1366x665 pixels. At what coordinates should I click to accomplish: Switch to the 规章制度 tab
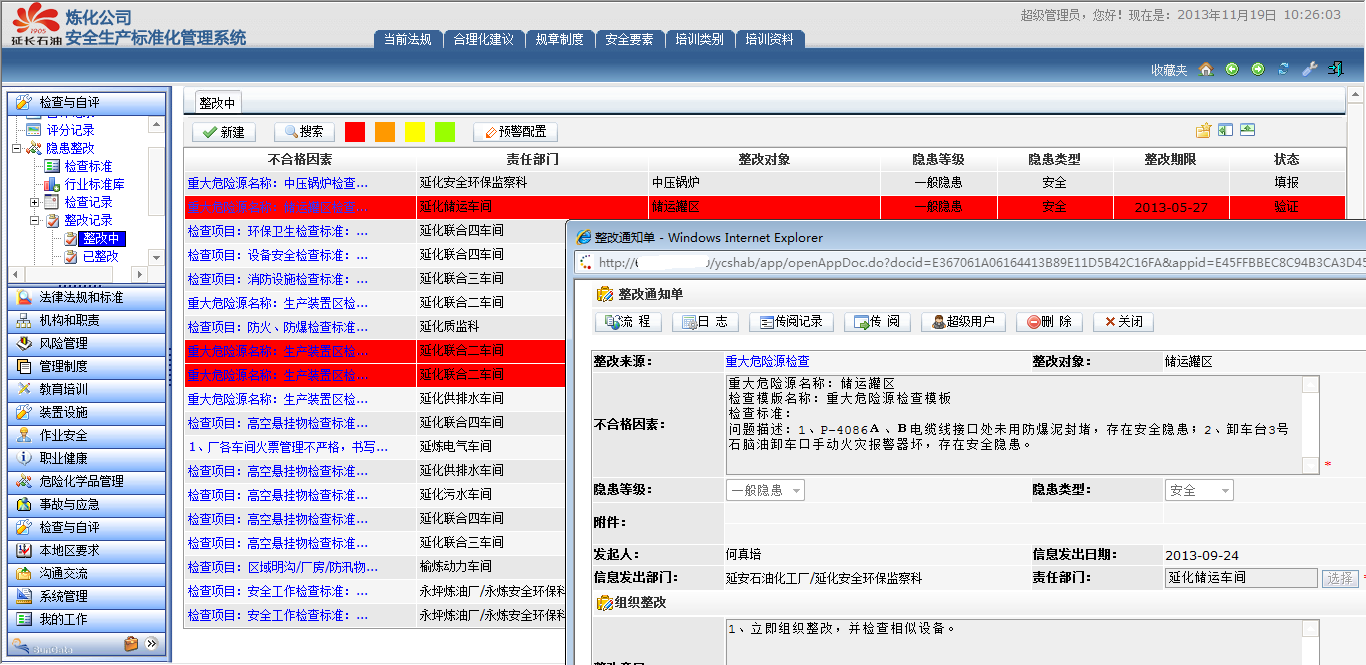point(559,39)
